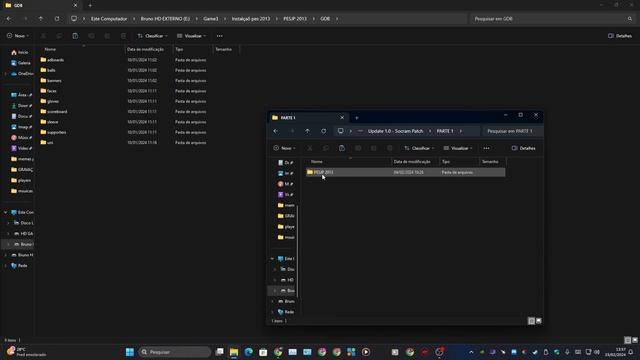Show hidden system tray icons
The height and width of the screenshot is (360, 640).
(x=471, y=352)
